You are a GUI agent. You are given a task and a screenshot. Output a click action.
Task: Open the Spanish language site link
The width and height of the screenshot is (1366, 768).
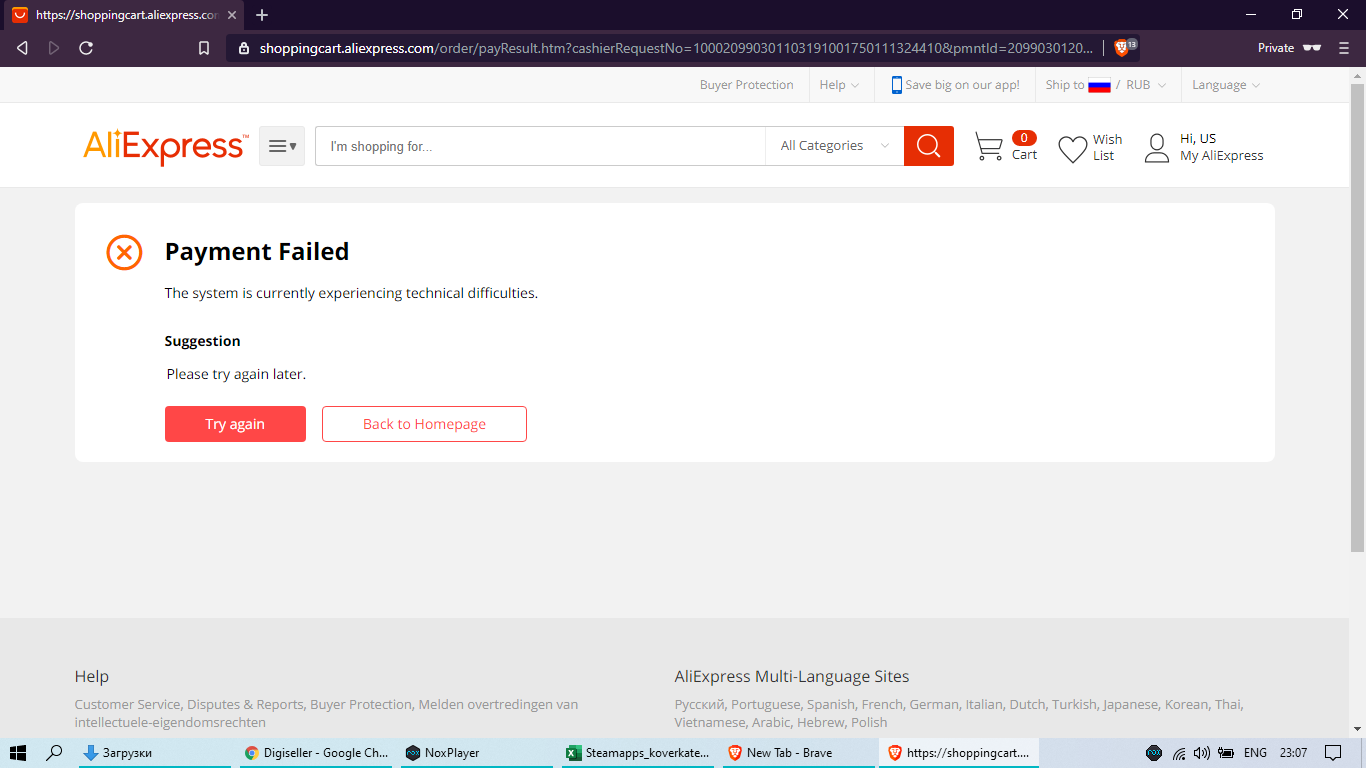point(831,704)
